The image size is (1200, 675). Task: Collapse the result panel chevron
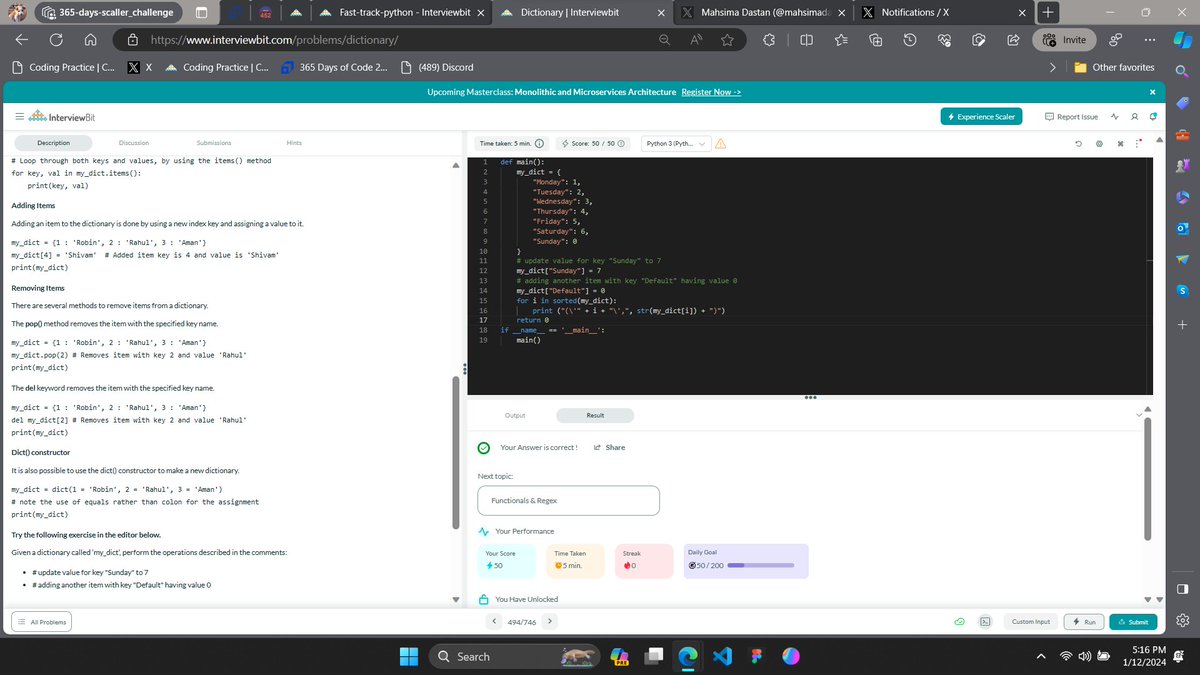pyautogui.click(x=1138, y=414)
